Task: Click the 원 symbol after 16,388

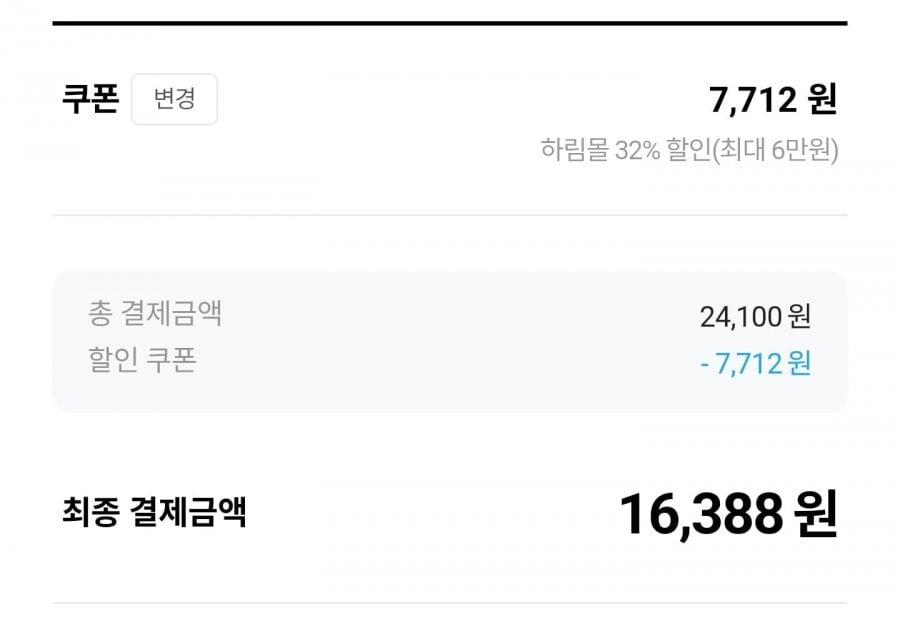Action: point(816,515)
